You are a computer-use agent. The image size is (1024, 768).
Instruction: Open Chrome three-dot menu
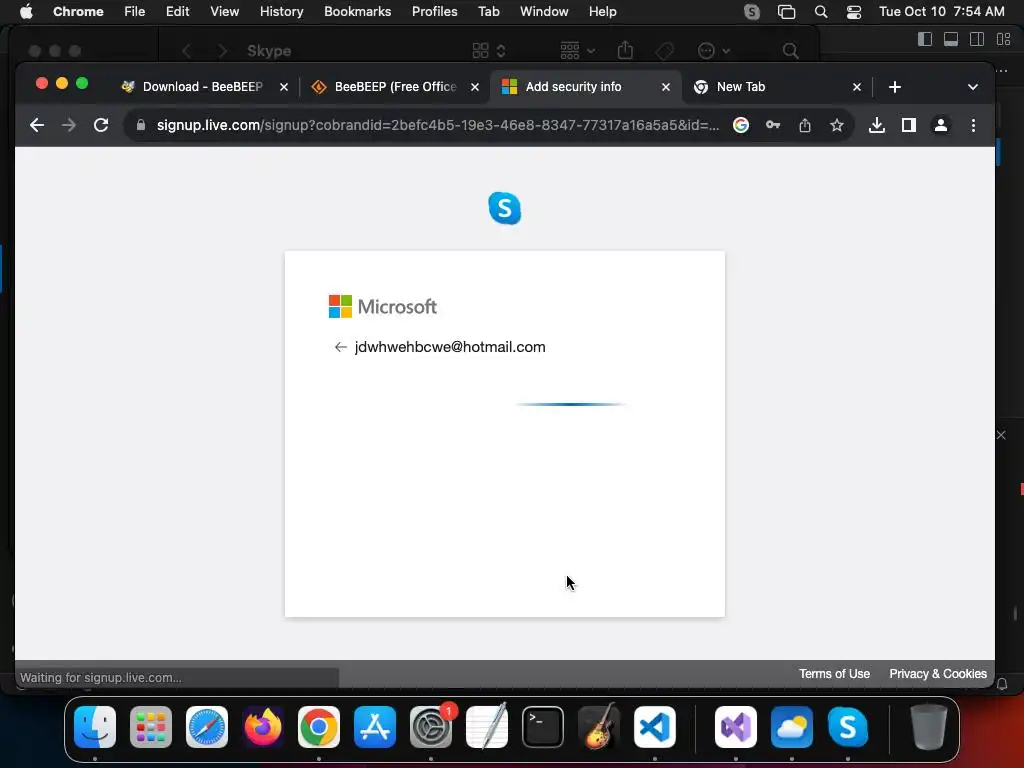tap(973, 125)
